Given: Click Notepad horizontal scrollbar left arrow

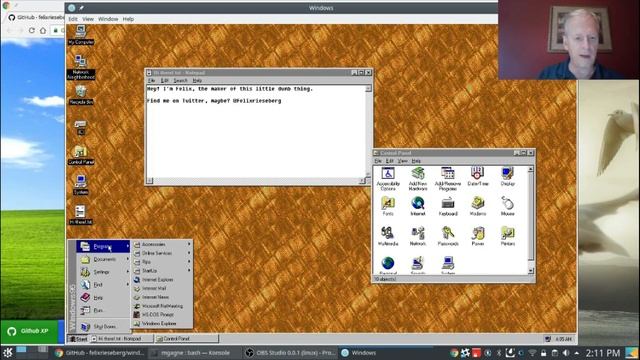Looking at the screenshot, I should pyautogui.click(x=150, y=180).
